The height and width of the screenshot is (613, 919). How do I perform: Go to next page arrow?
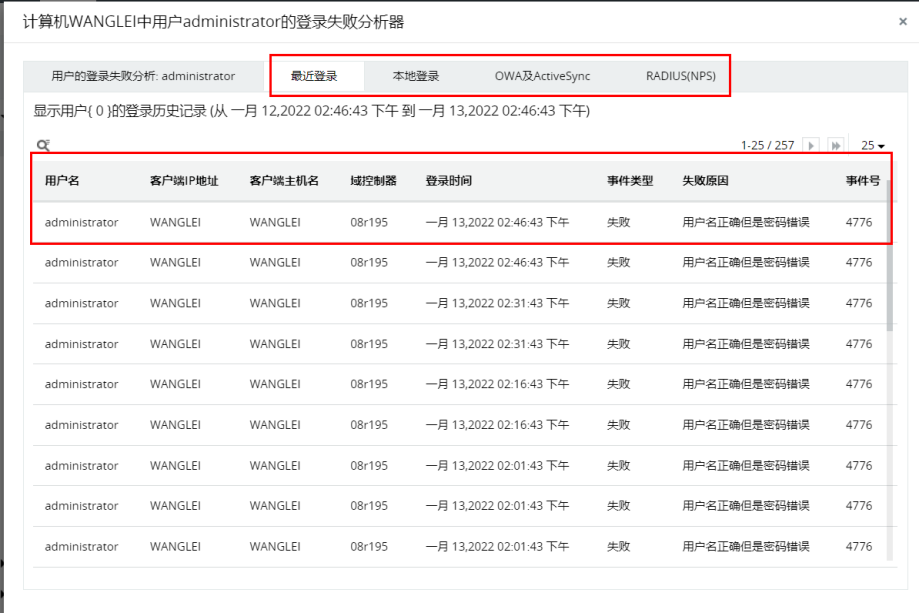pos(811,145)
